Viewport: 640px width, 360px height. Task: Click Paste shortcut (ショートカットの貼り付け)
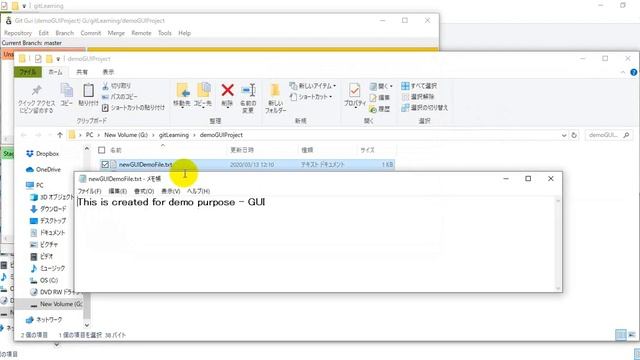click(x=133, y=108)
